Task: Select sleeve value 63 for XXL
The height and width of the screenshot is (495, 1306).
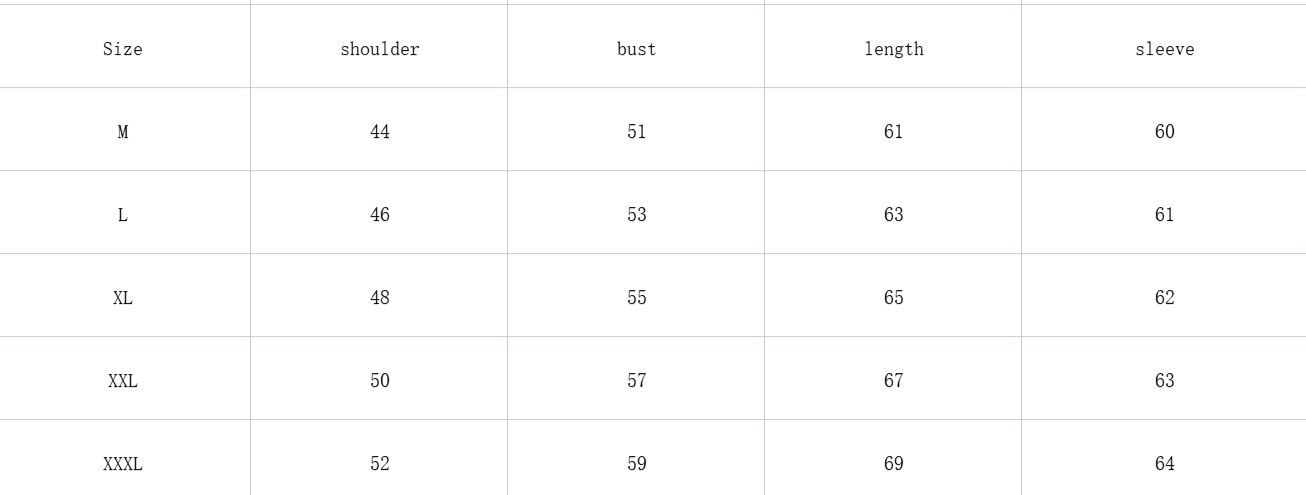Action: click(x=1165, y=381)
